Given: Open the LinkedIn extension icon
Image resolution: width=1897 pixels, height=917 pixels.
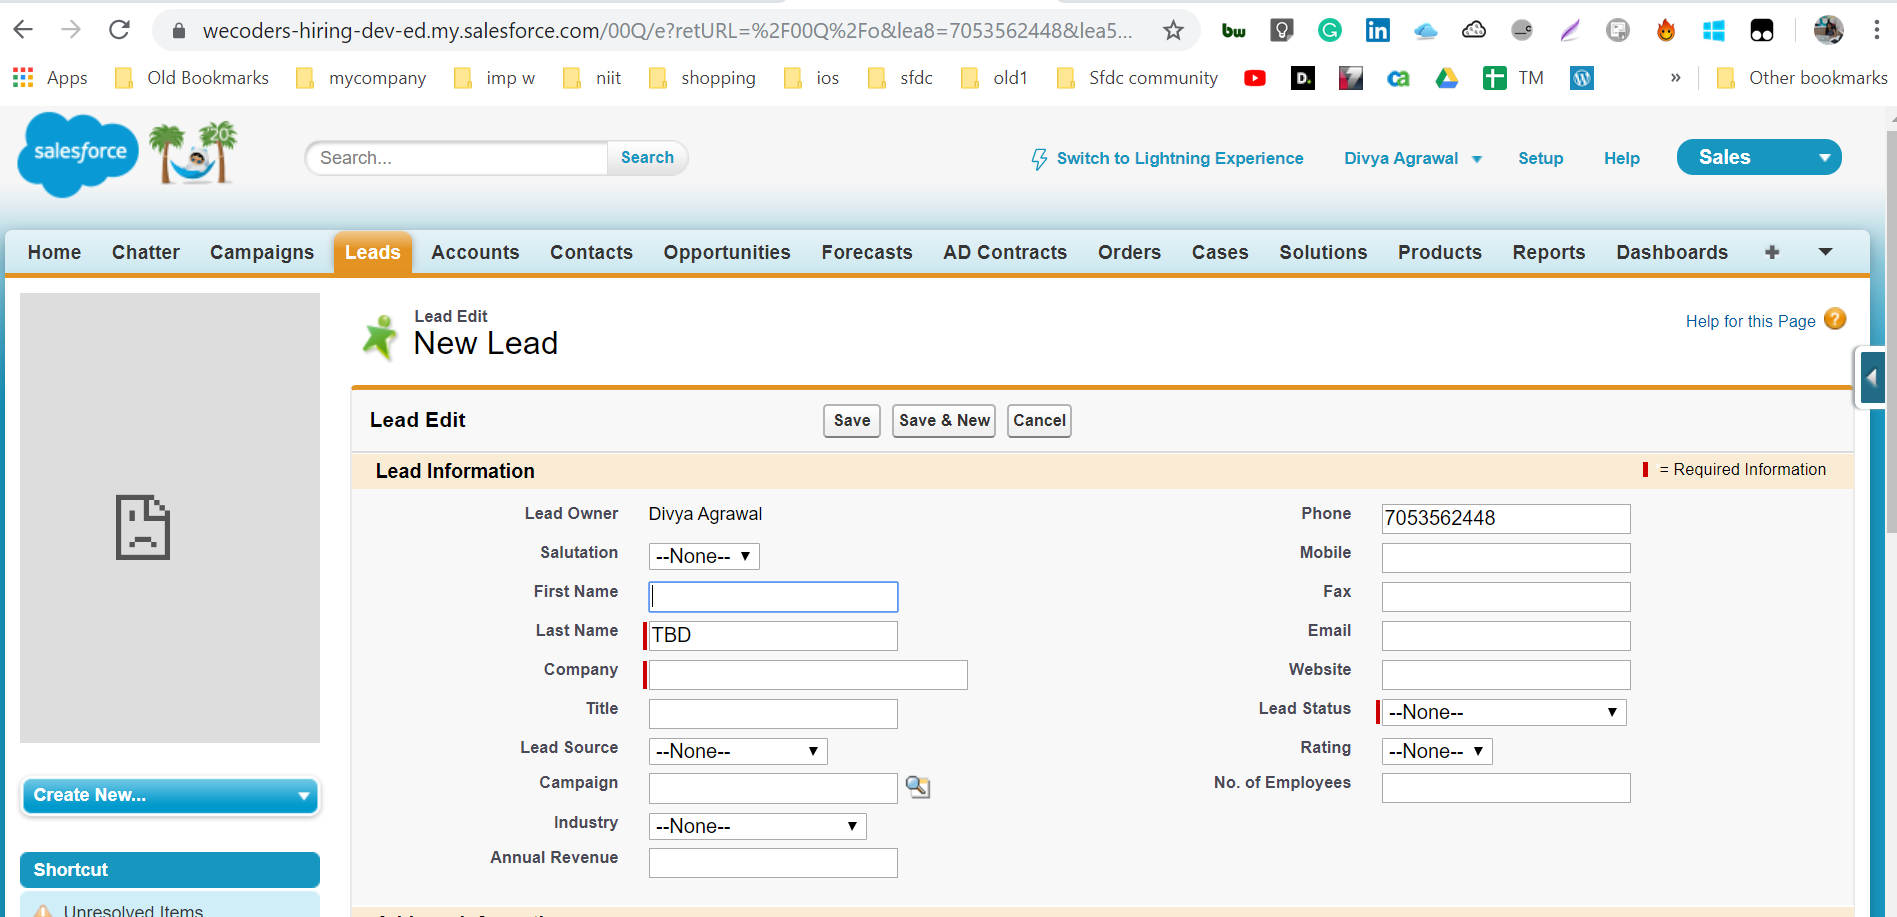Looking at the screenshot, I should (1377, 31).
